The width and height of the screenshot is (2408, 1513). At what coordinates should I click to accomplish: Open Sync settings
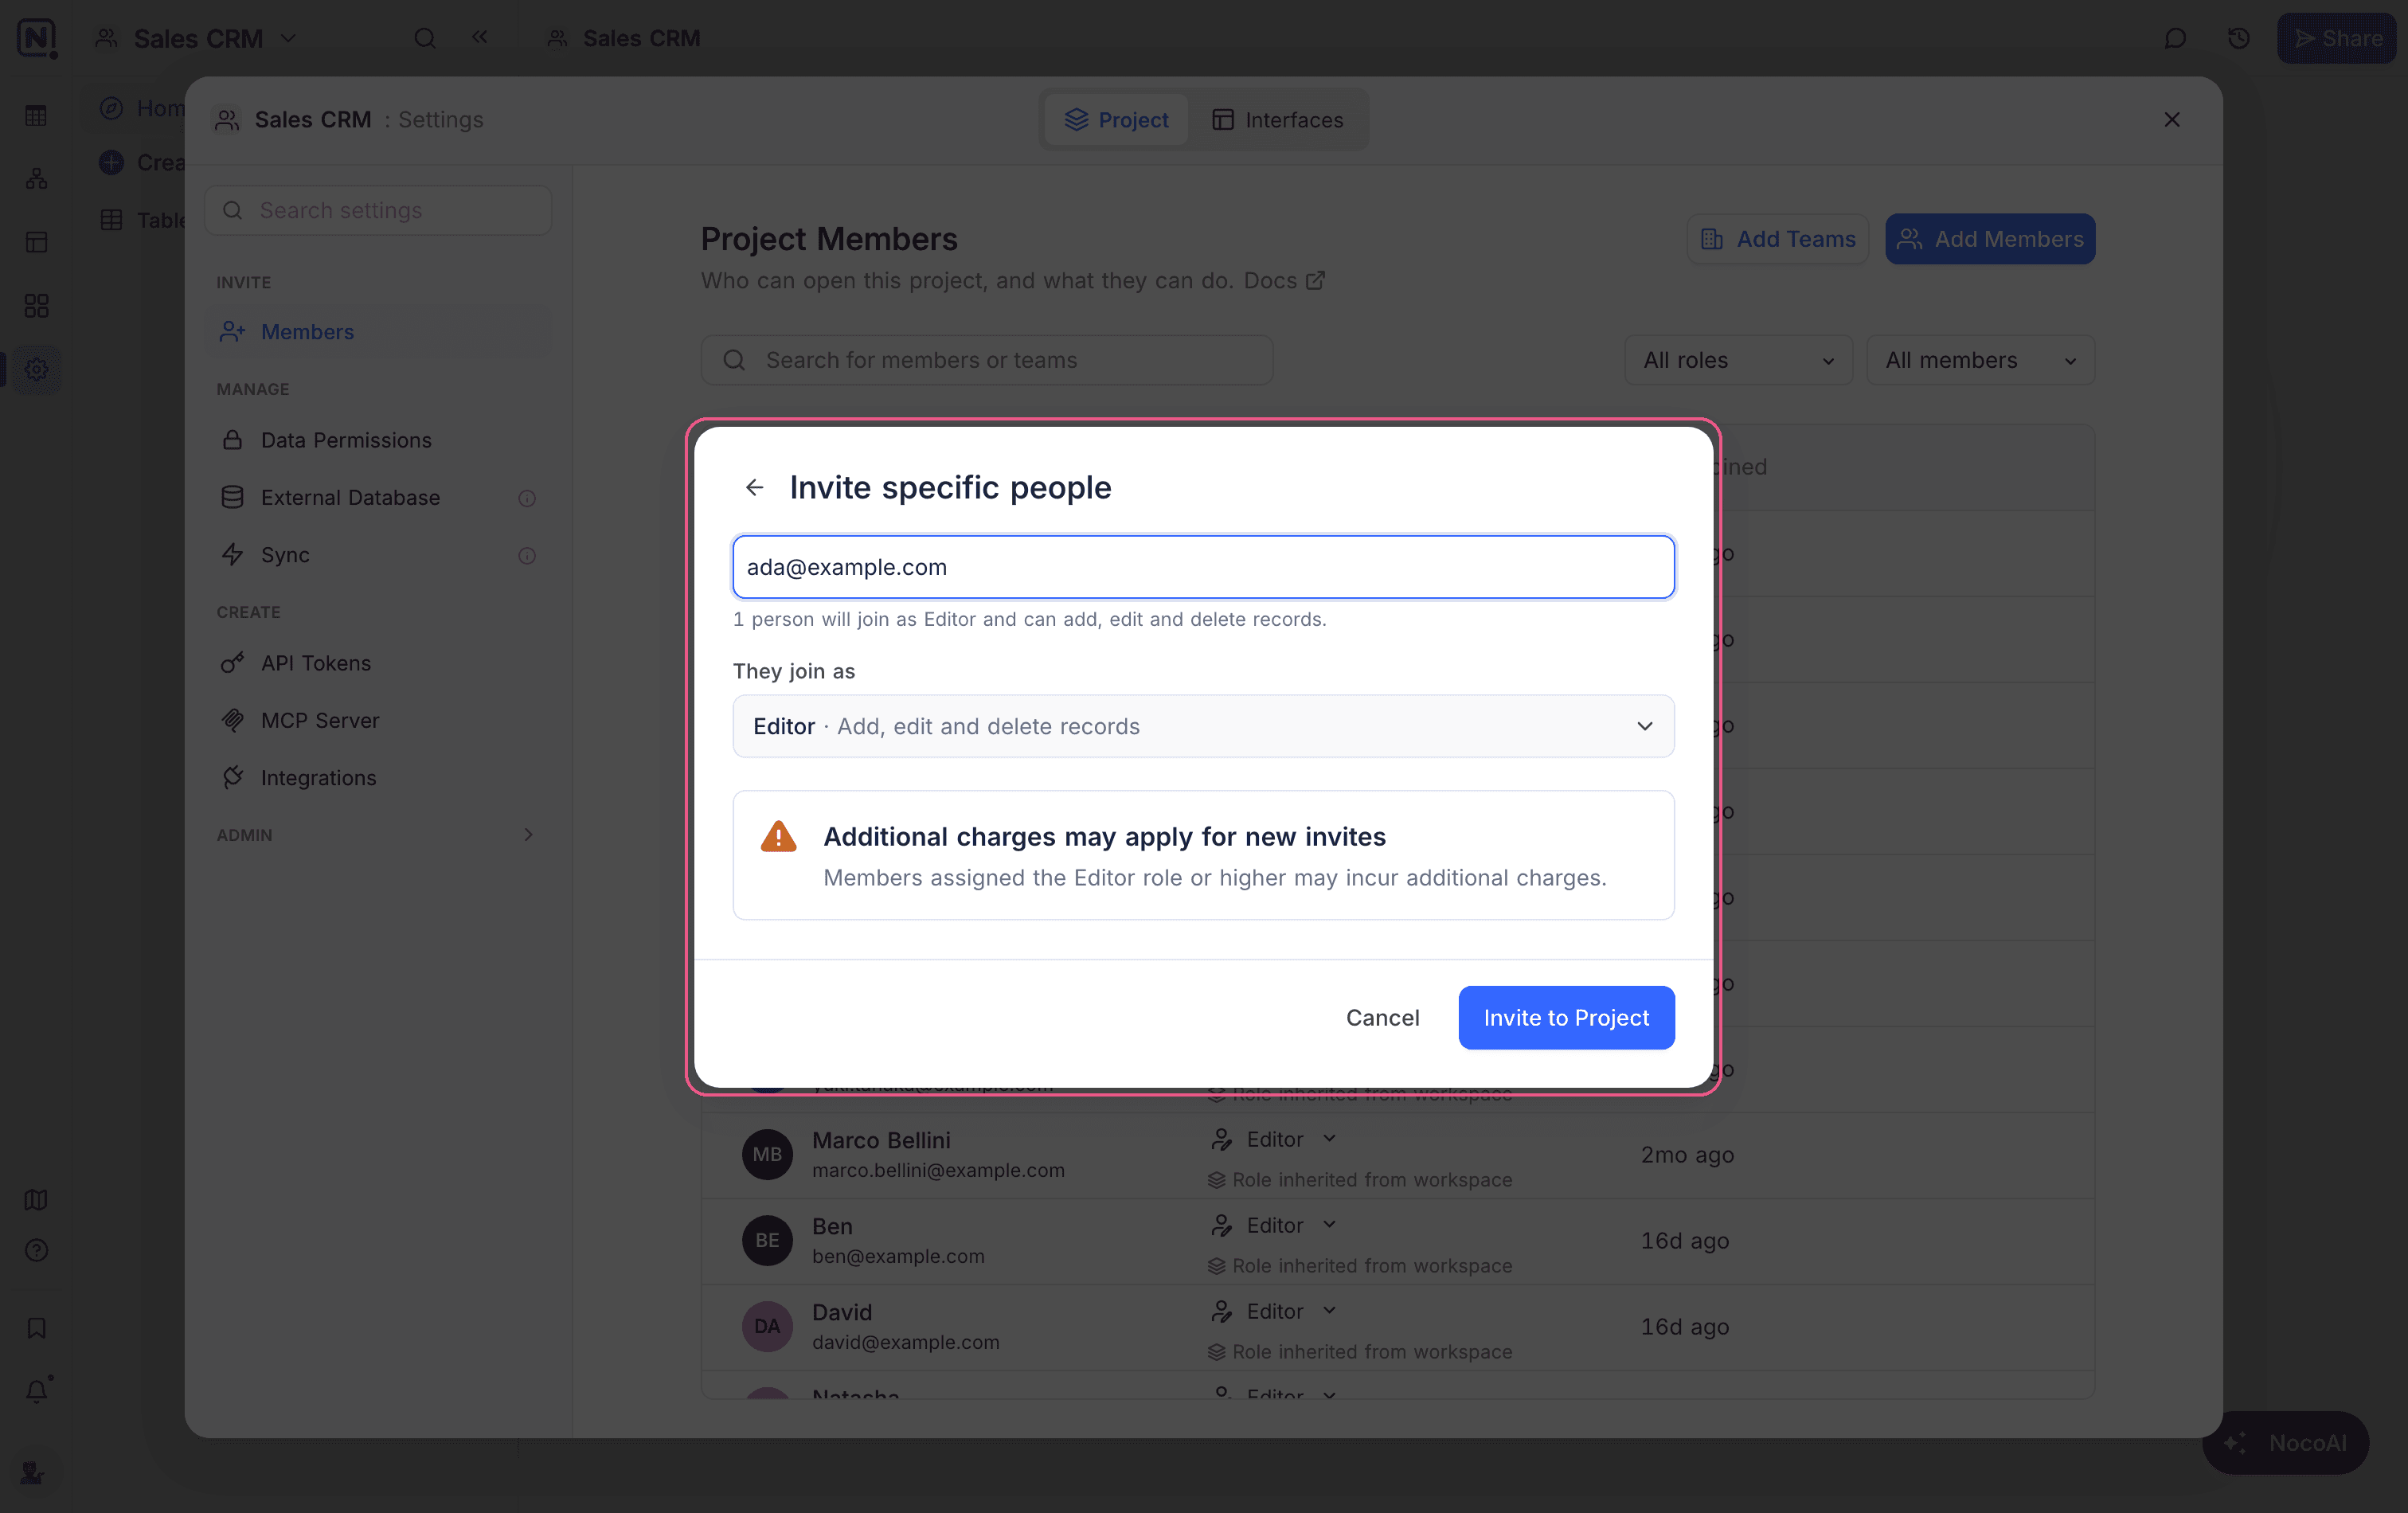click(378, 555)
